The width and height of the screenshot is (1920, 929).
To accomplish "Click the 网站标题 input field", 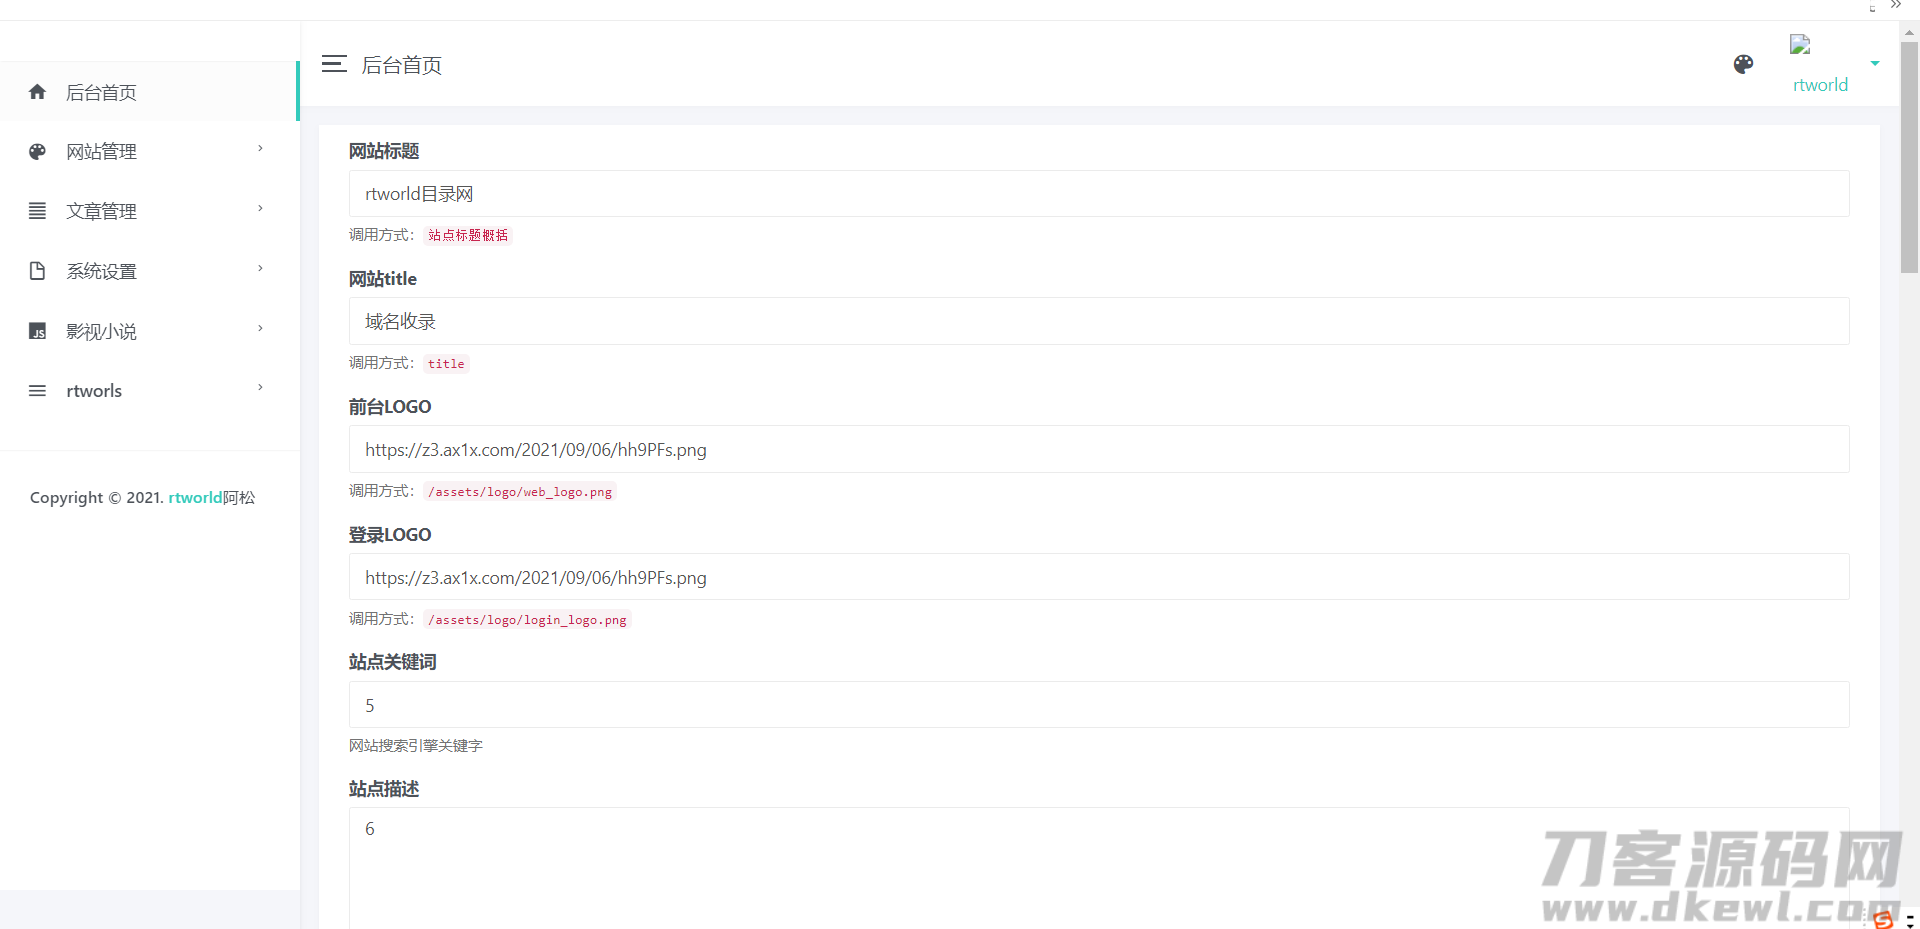I will [1098, 194].
